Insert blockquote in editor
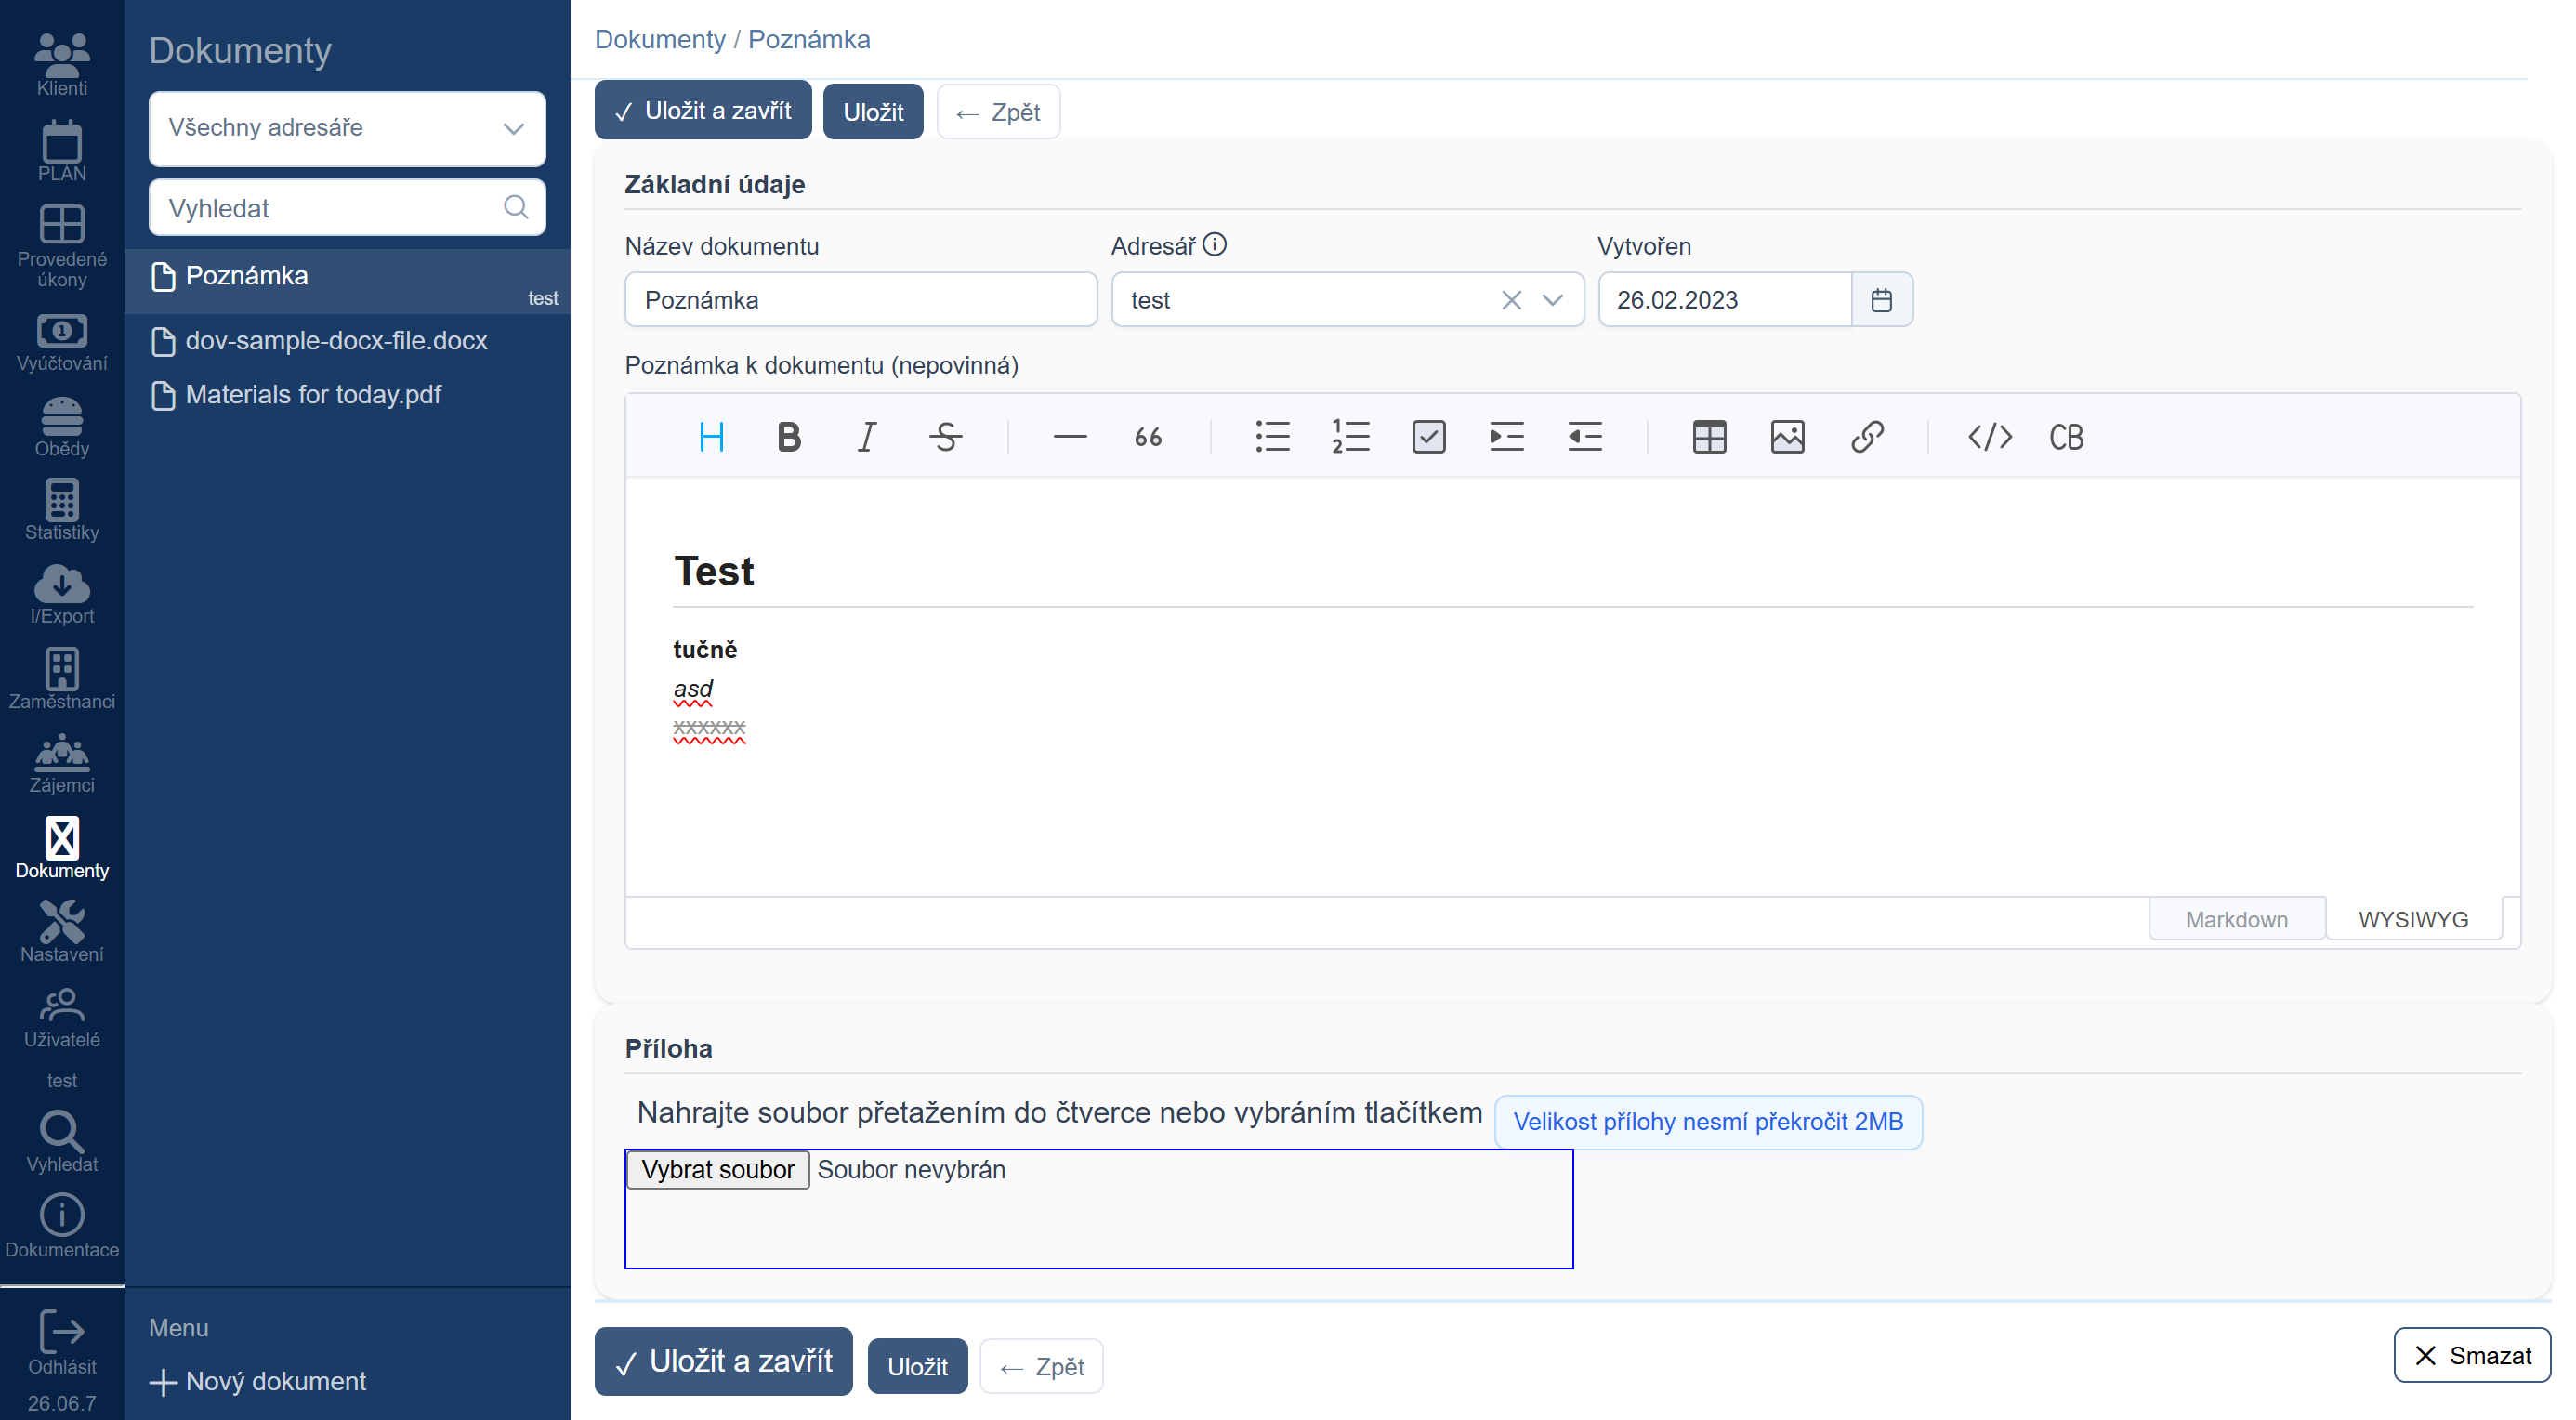Image resolution: width=2576 pixels, height=1420 pixels. click(1148, 437)
